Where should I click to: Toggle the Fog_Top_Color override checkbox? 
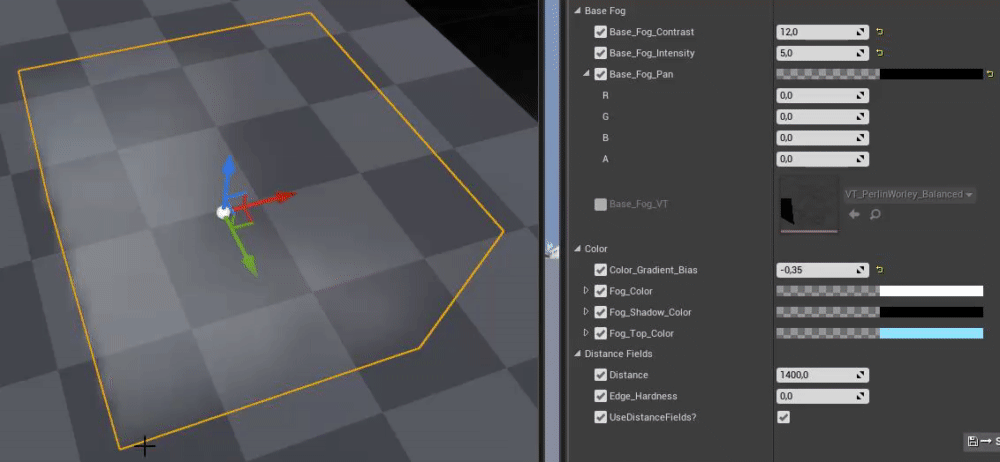click(x=600, y=333)
